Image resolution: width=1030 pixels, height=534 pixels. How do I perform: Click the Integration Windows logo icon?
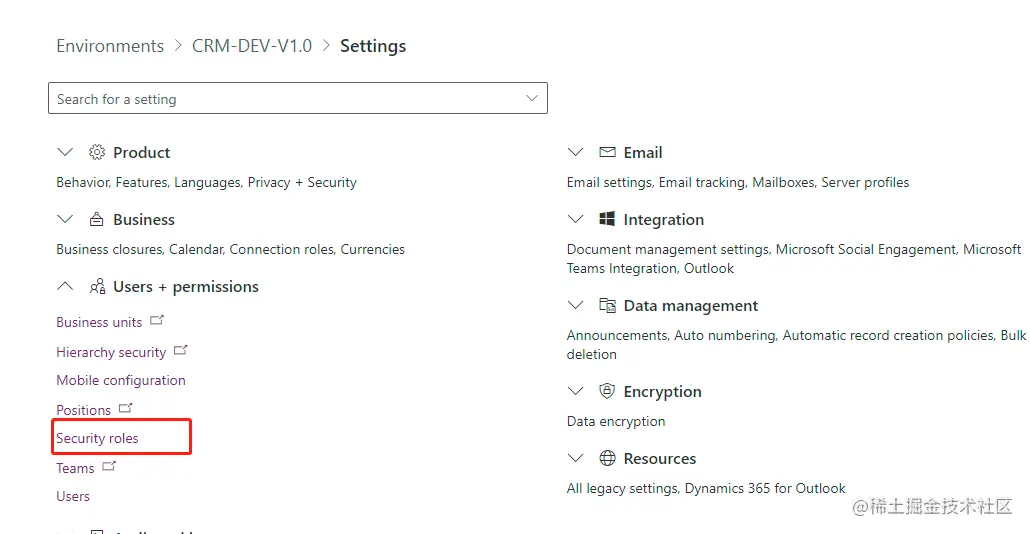(x=607, y=219)
